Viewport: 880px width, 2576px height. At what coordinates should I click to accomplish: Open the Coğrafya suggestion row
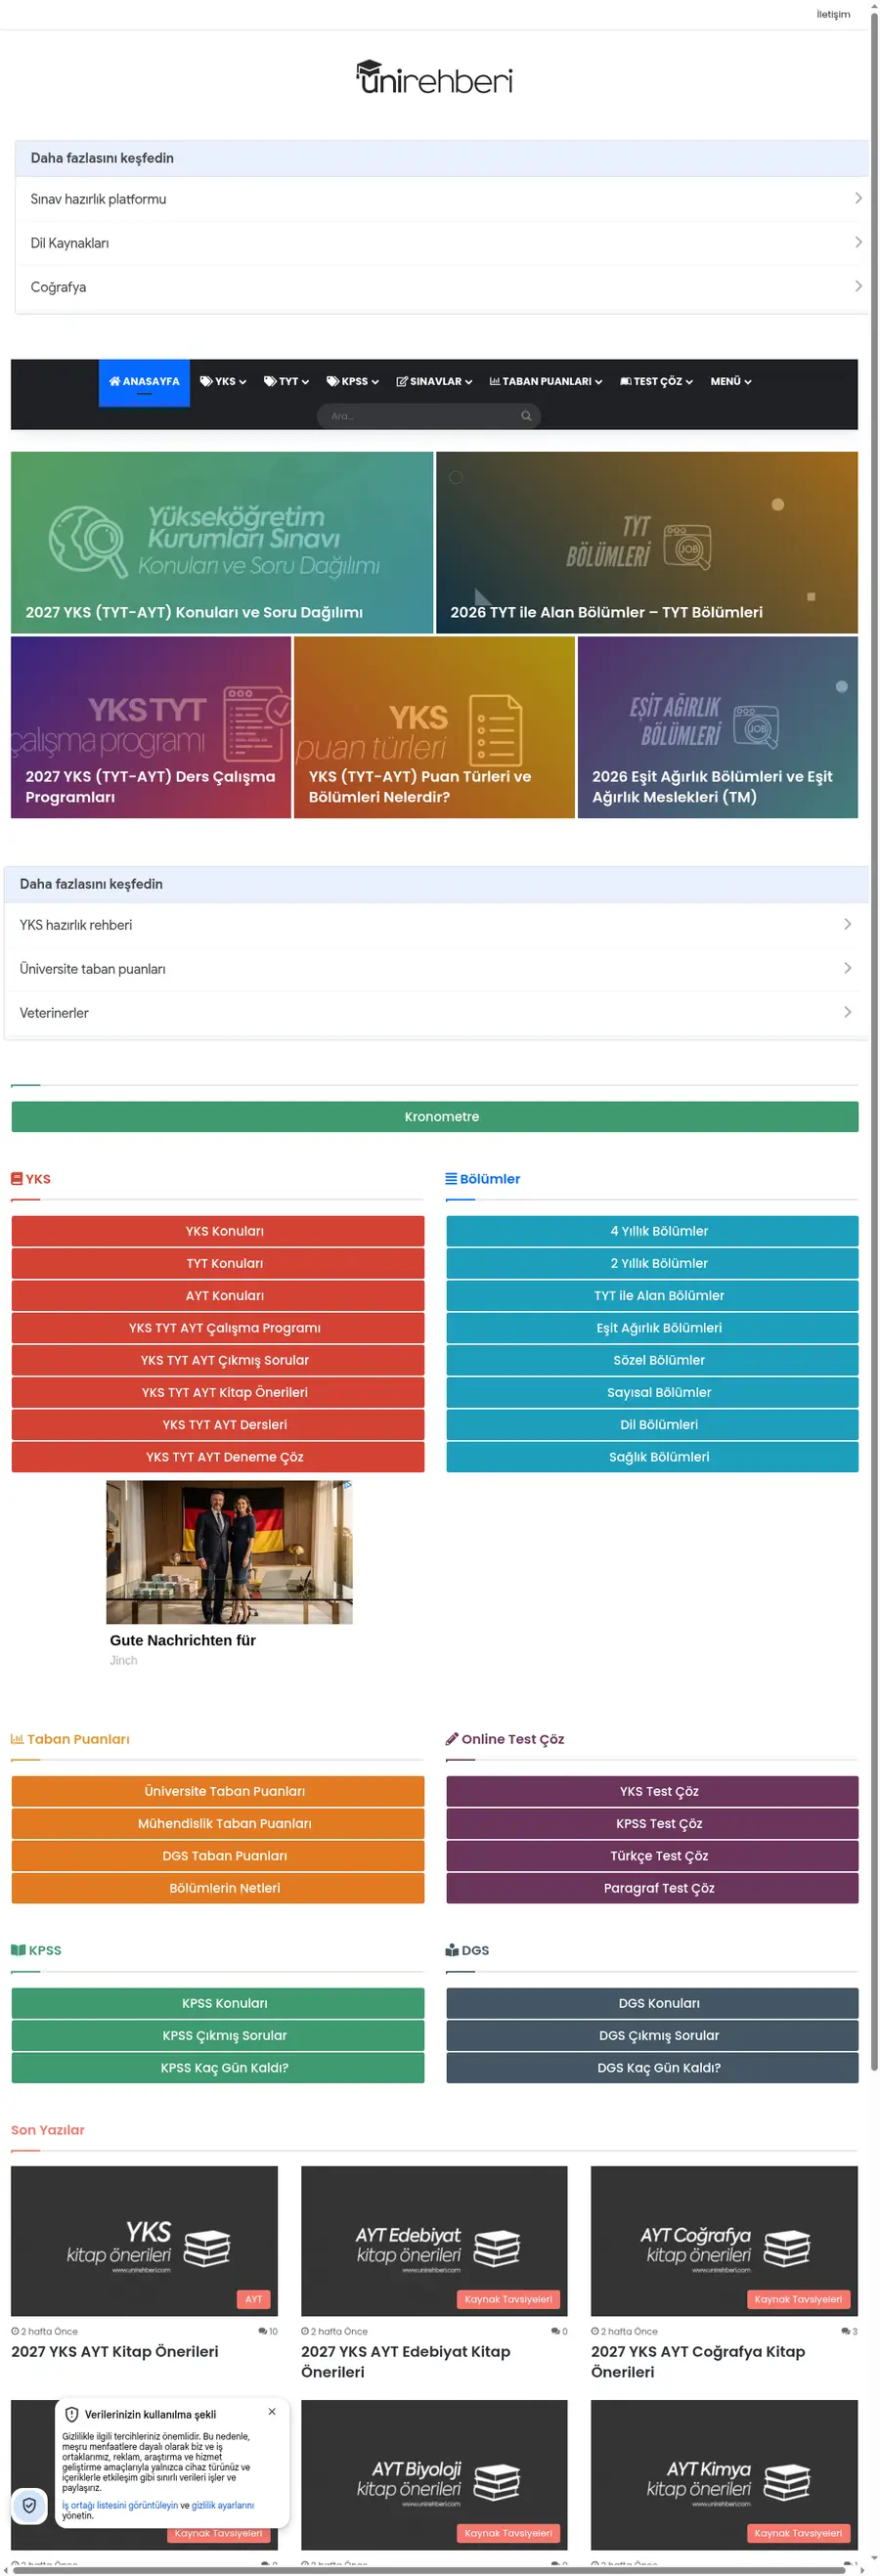point(441,287)
